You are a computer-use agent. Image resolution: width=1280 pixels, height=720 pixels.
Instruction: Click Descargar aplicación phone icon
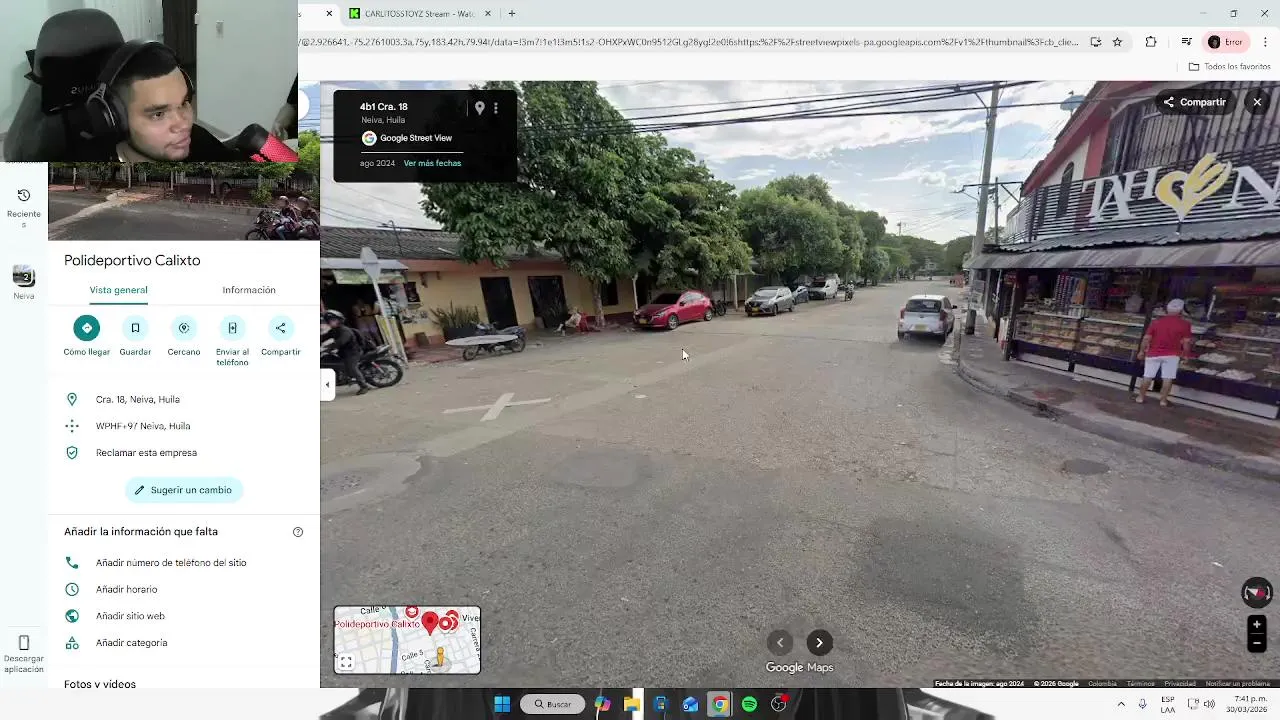24,643
